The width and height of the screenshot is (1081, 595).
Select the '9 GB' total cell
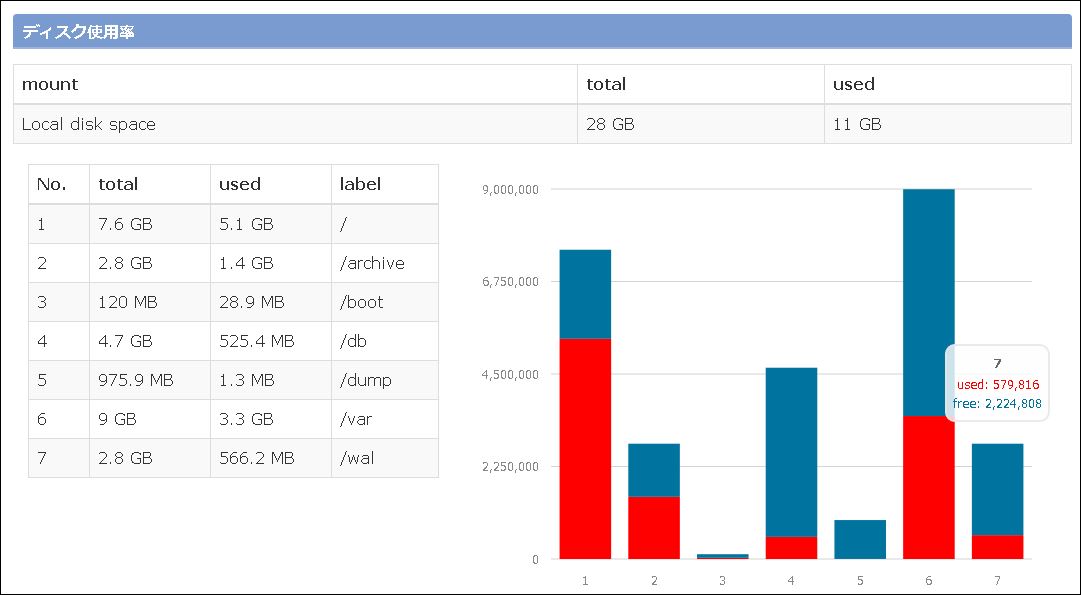[150, 419]
